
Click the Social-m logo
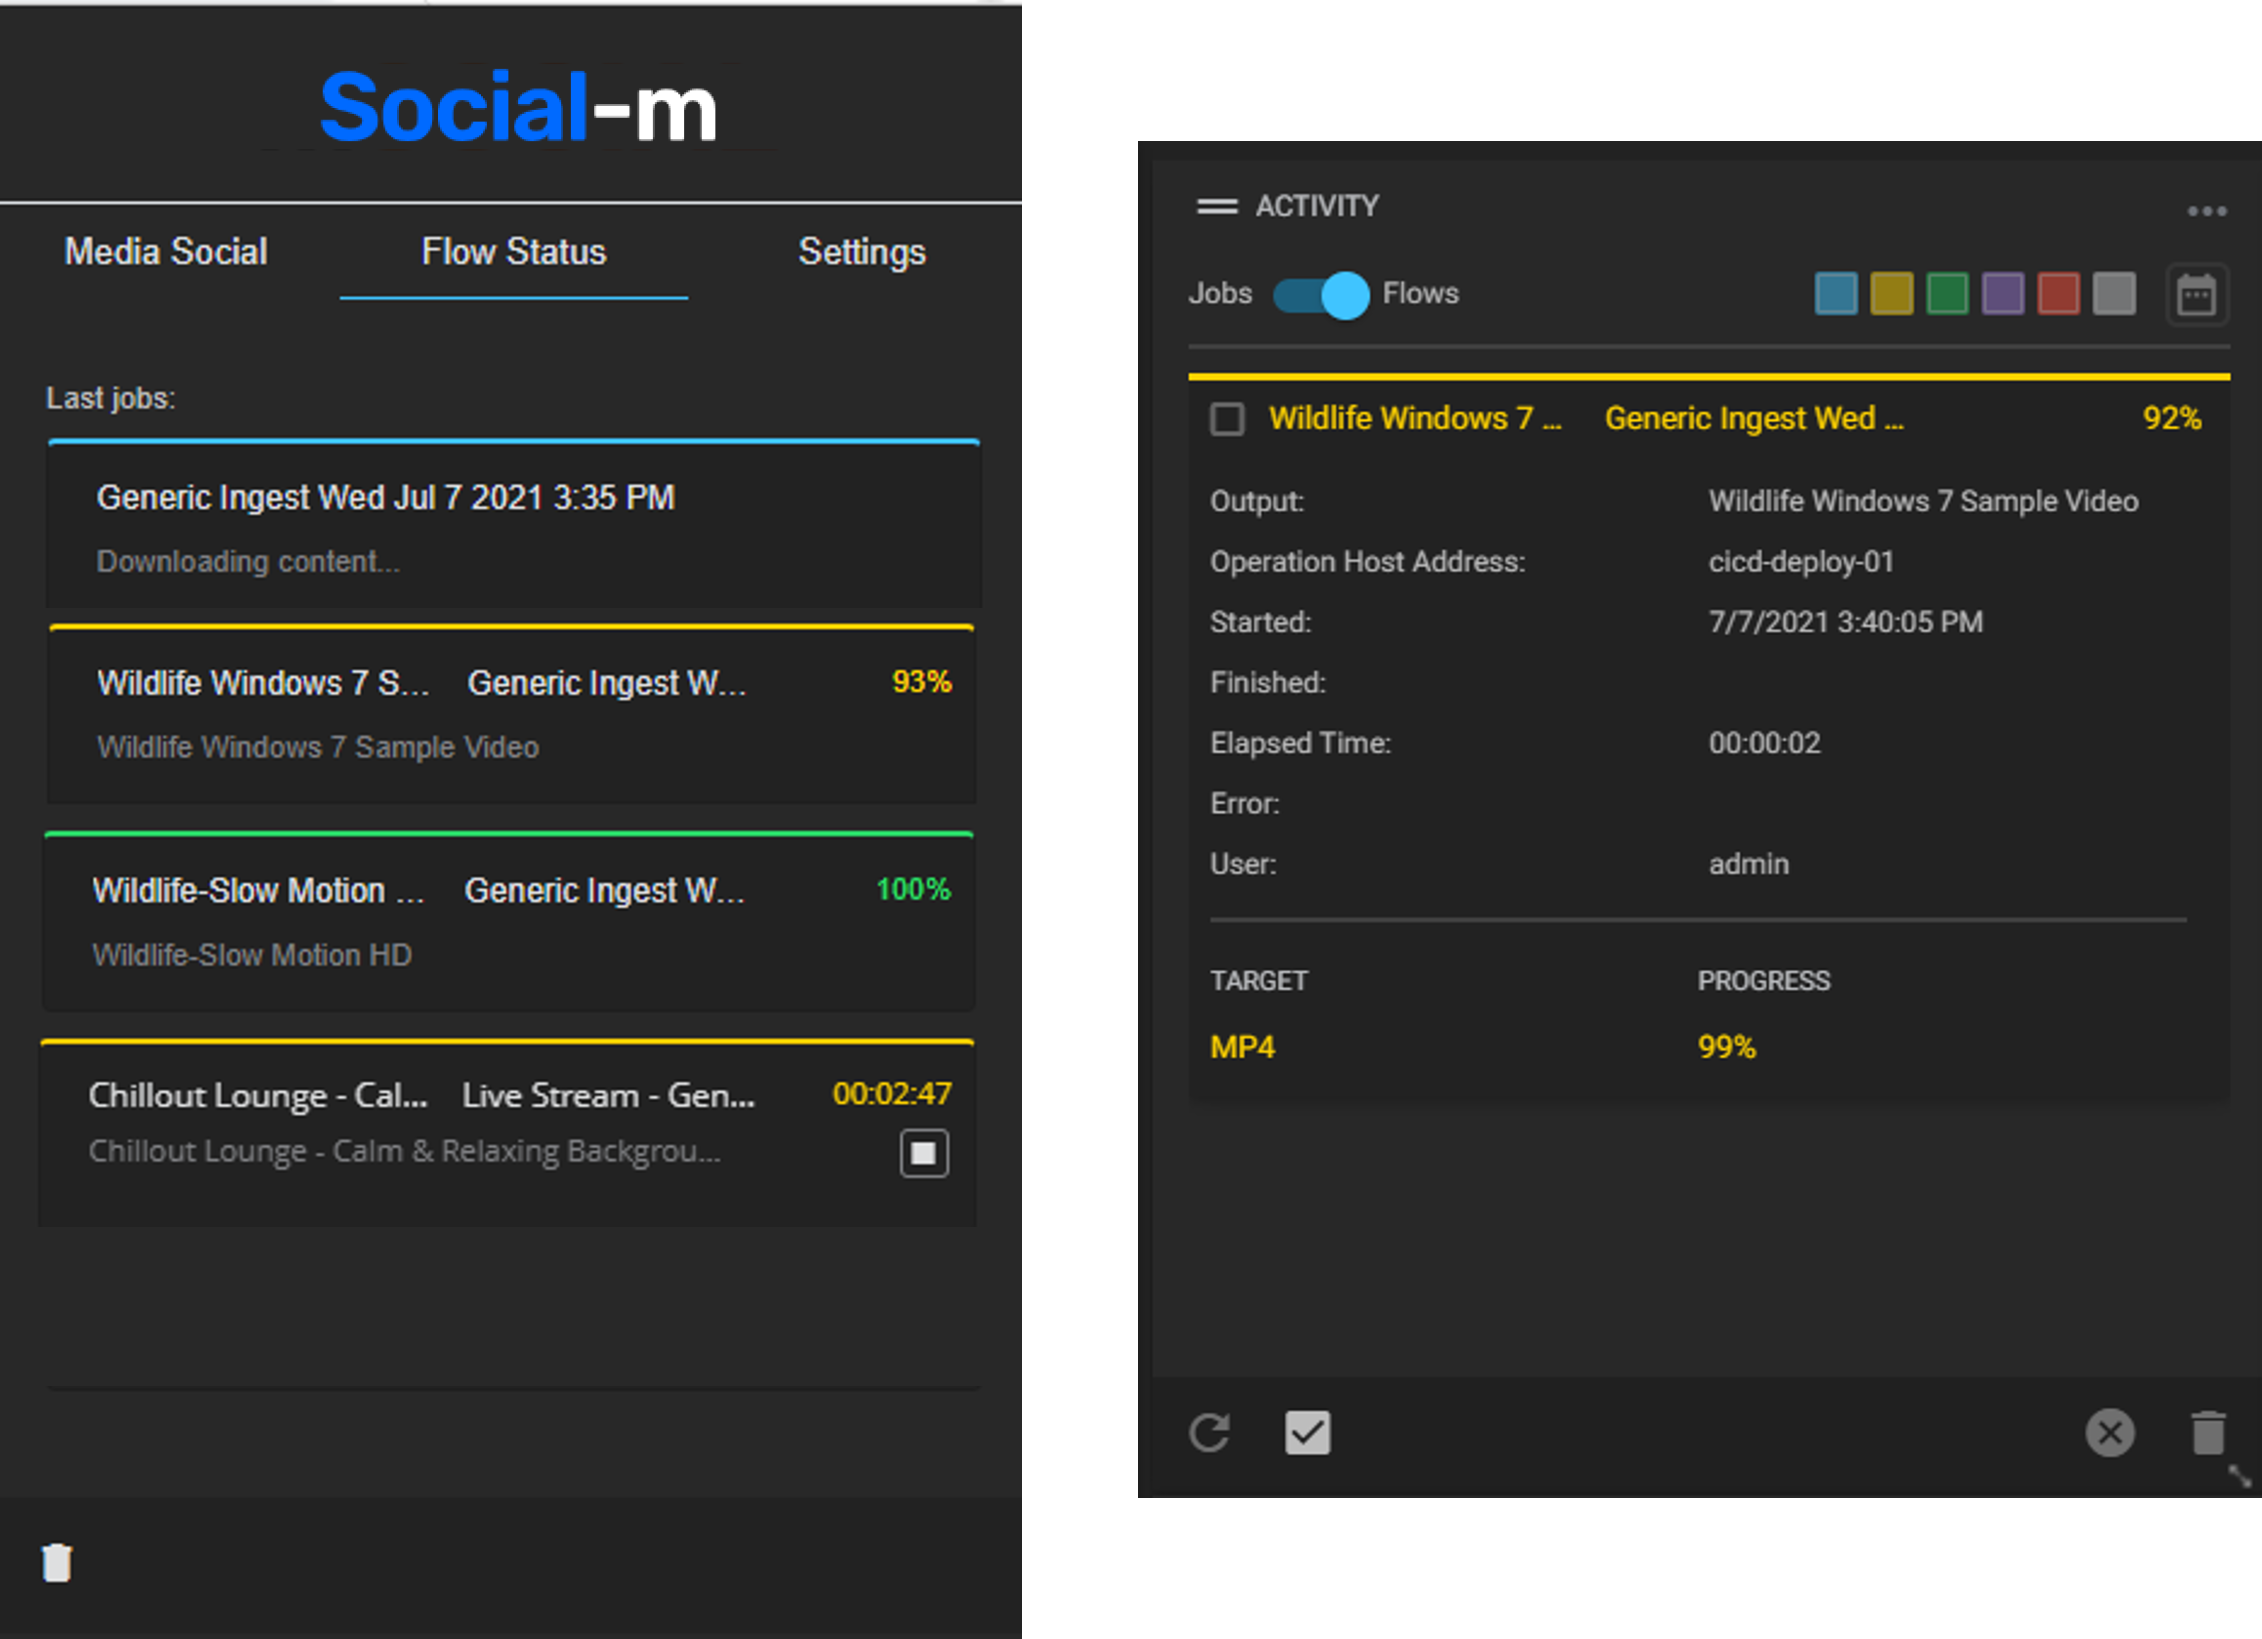tap(518, 107)
